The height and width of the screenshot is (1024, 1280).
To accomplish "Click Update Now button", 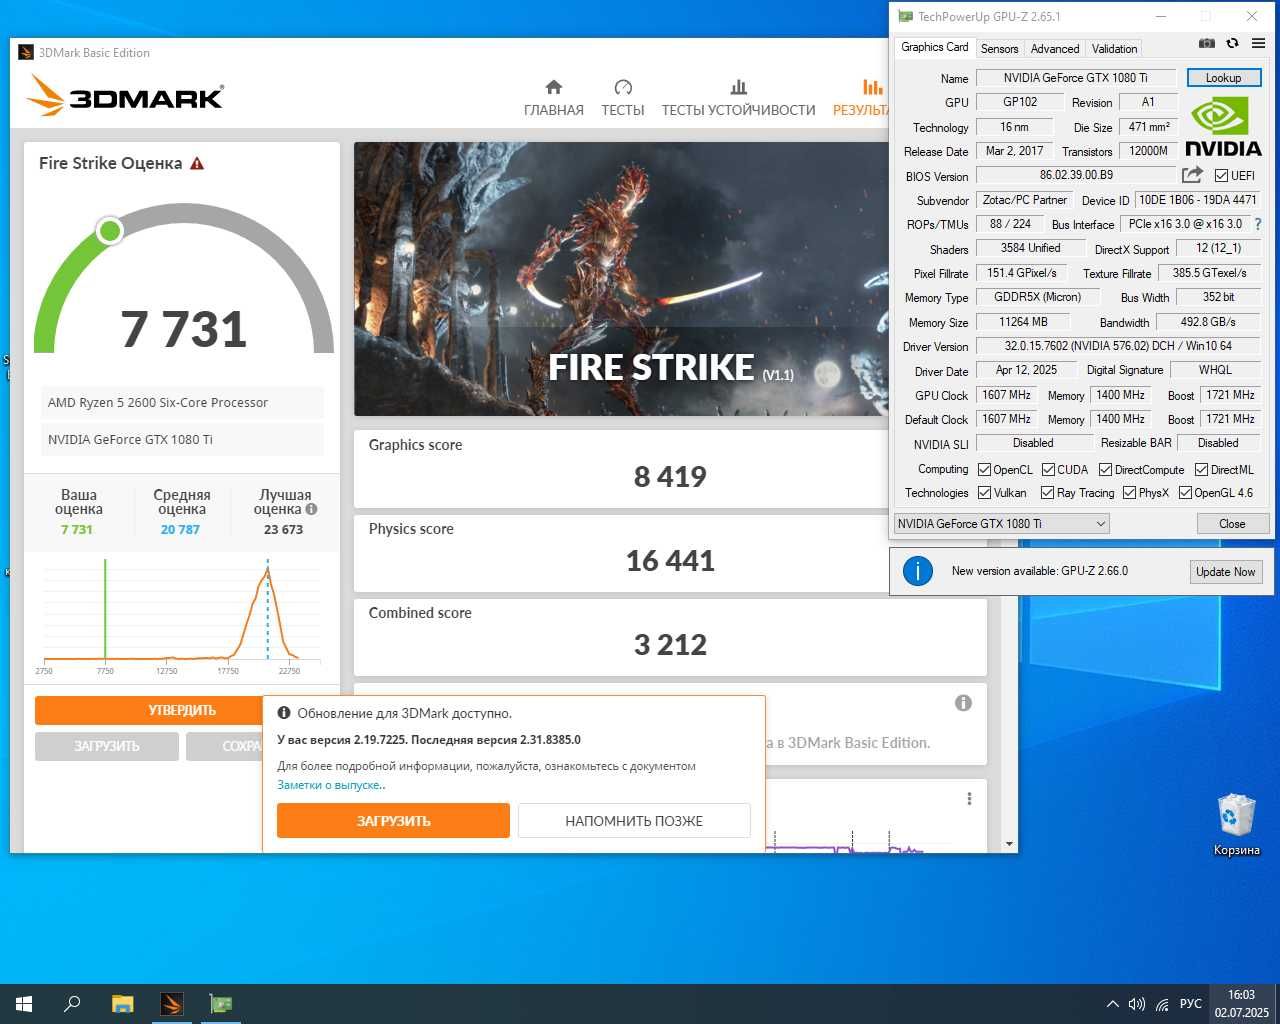I will pyautogui.click(x=1225, y=572).
